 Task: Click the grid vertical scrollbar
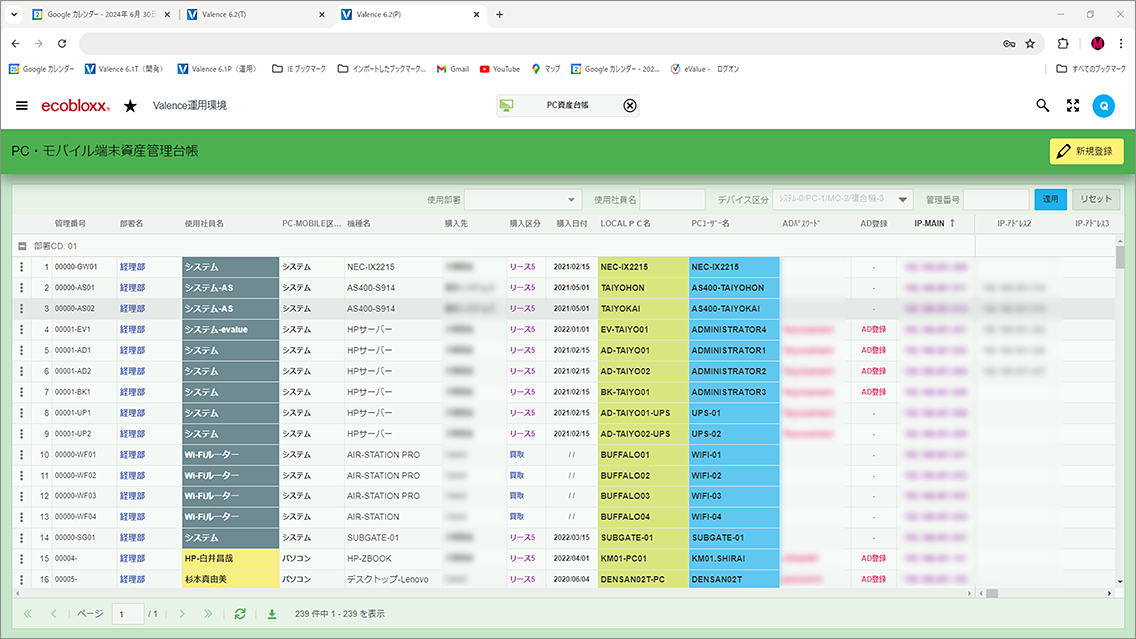(x=1120, y=256)
